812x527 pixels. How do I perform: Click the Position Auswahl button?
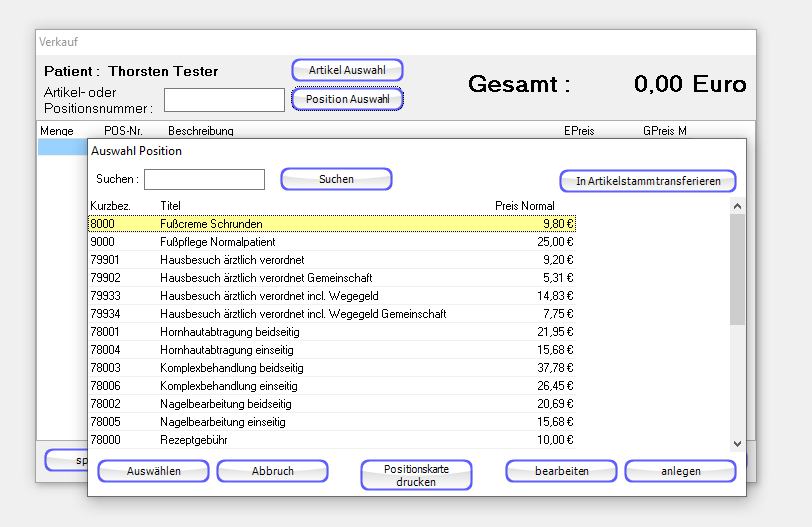coord(347,99)
